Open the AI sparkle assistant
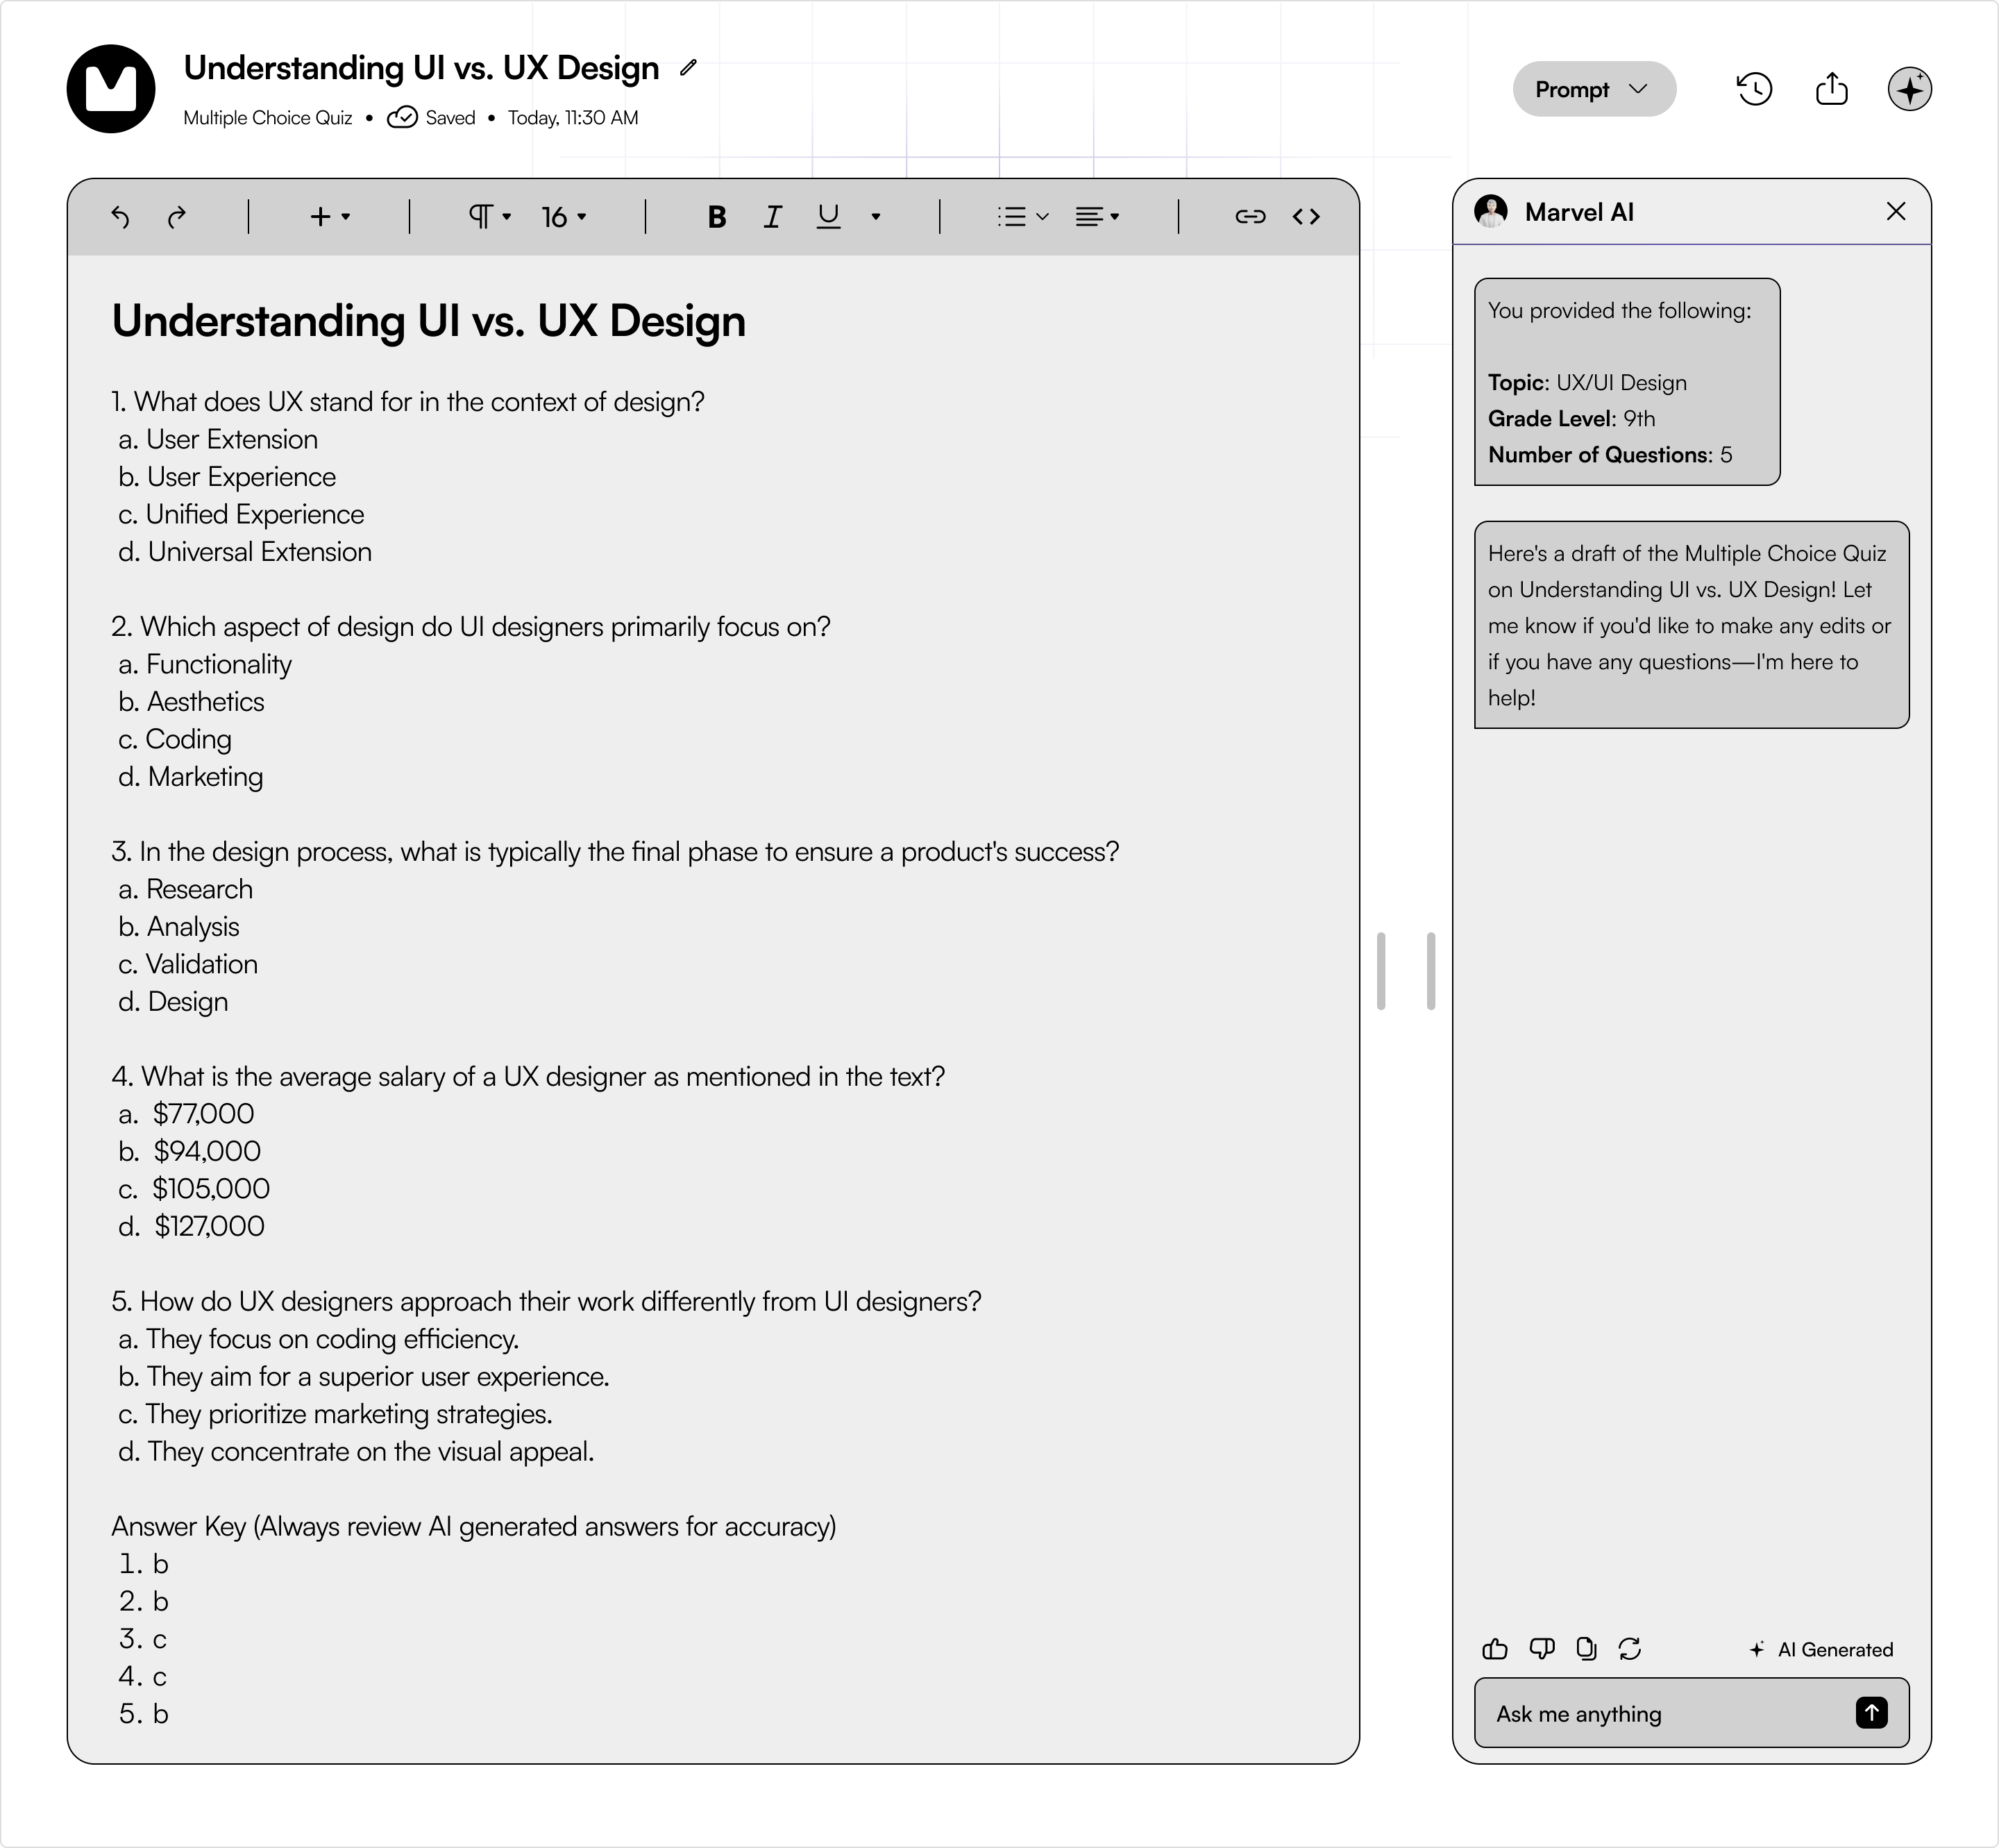The height and width of the screenshot is (1848, 1999). click(1910, 89)
